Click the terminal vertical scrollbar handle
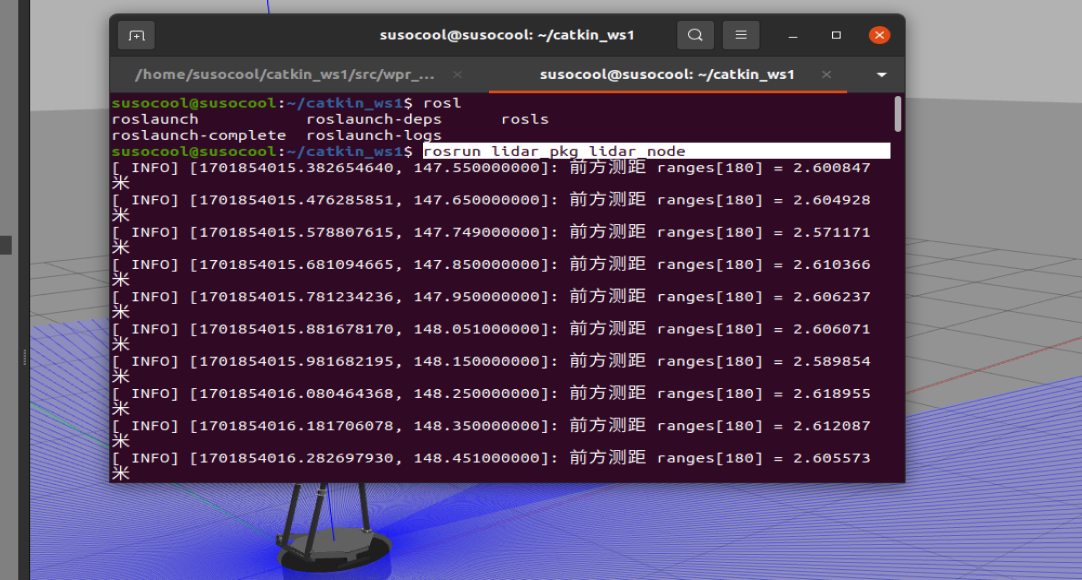Screen dimensions: 1082x580 click(897, 114)
